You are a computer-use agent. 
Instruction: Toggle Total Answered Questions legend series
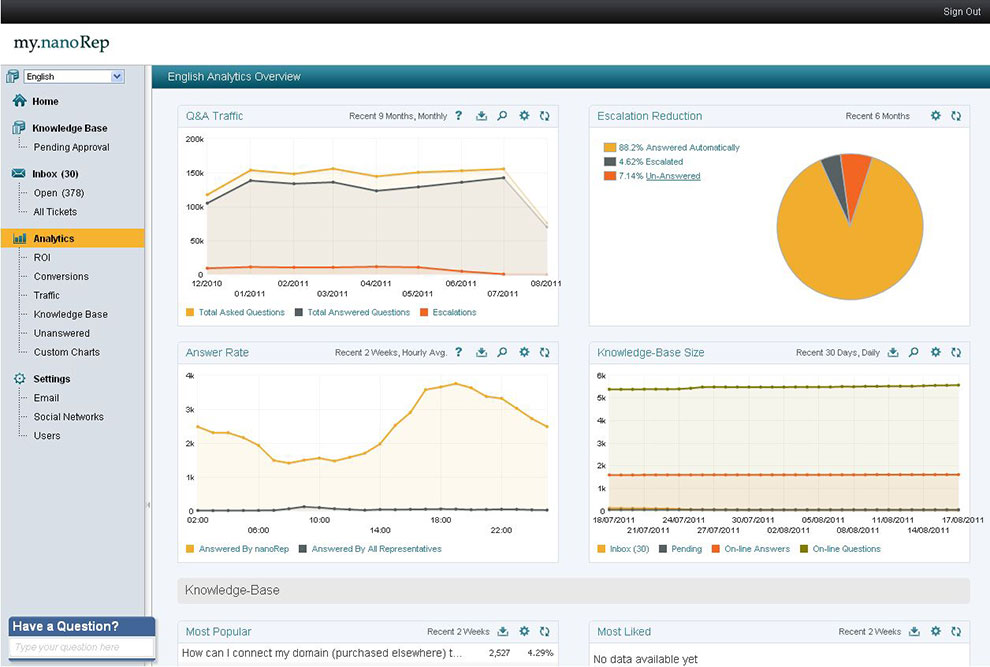(352, 312)
